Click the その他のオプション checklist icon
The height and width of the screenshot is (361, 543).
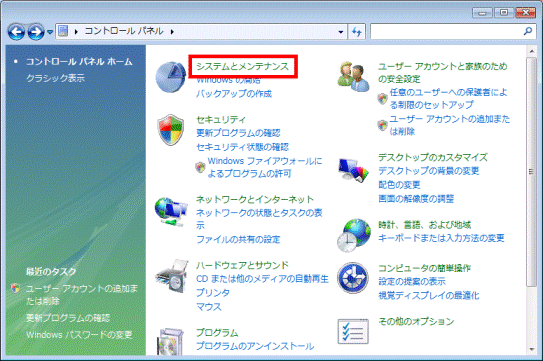(x=353, y=331)
